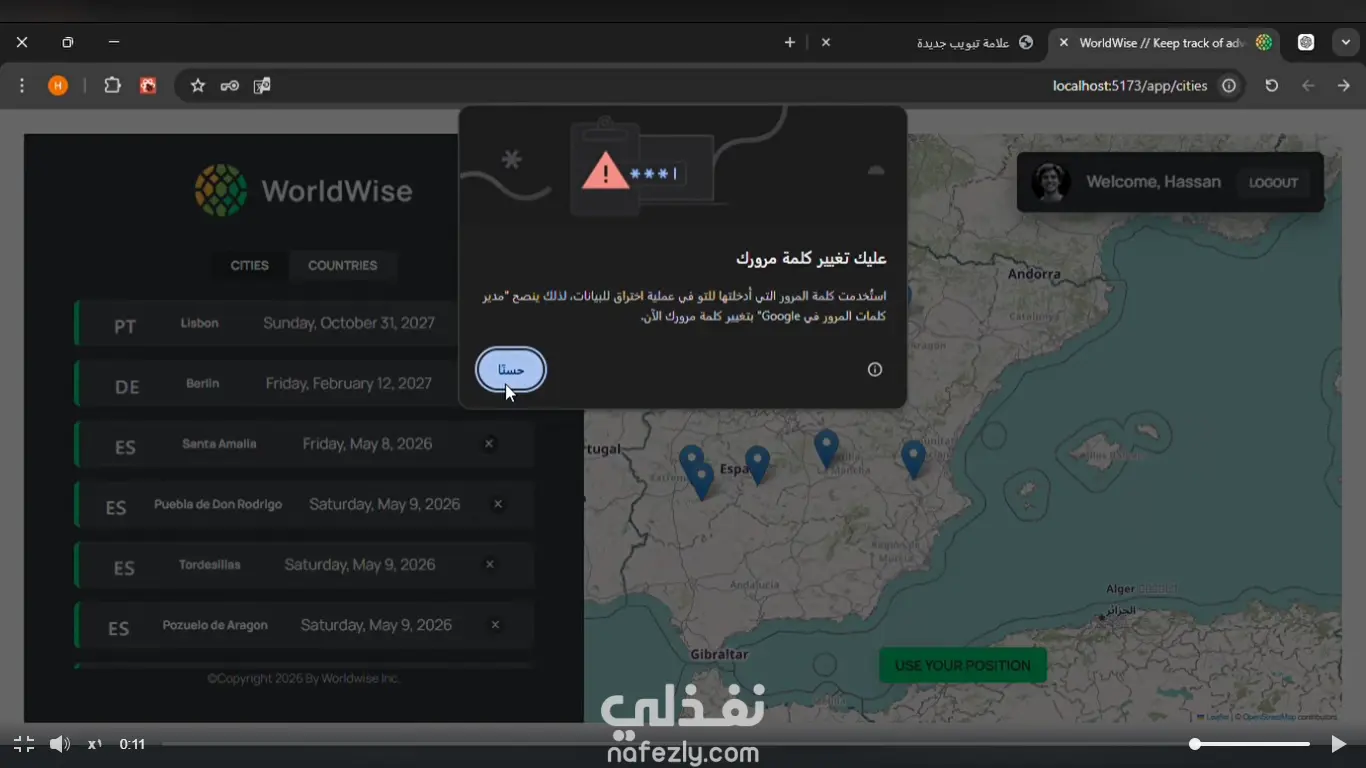Open a new tab with the plus icon

[790, 42]
